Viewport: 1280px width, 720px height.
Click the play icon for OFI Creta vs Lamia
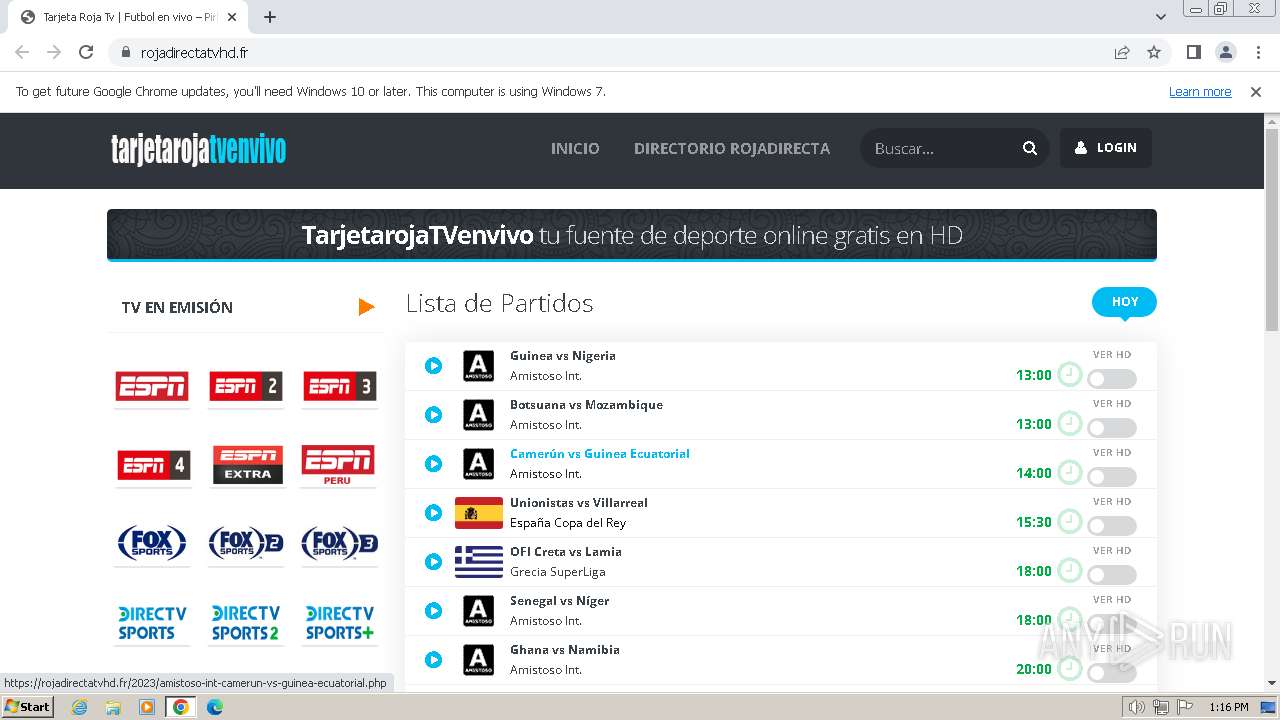click(x=433, y=562)
